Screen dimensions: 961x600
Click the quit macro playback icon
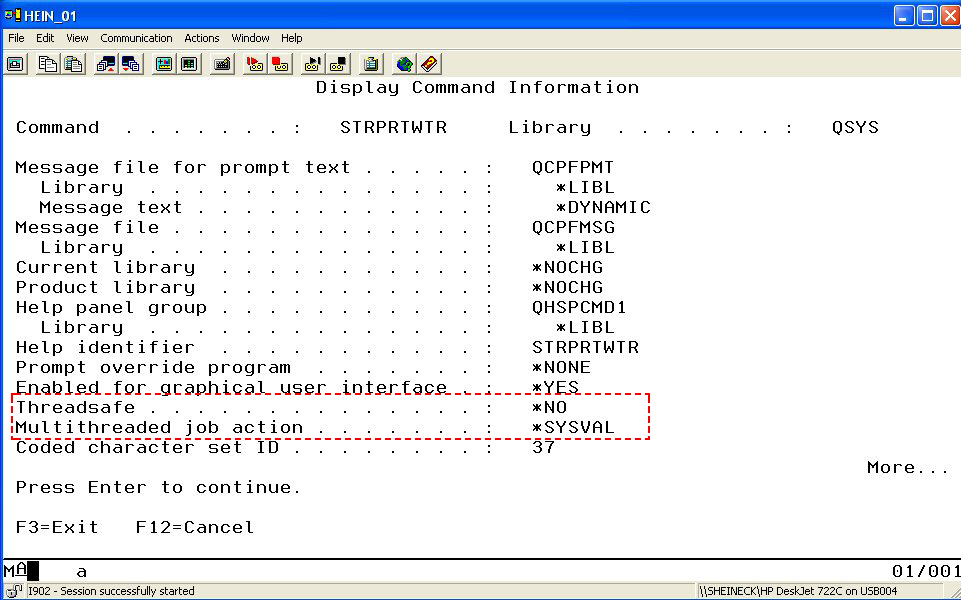[x=338, y=64]
